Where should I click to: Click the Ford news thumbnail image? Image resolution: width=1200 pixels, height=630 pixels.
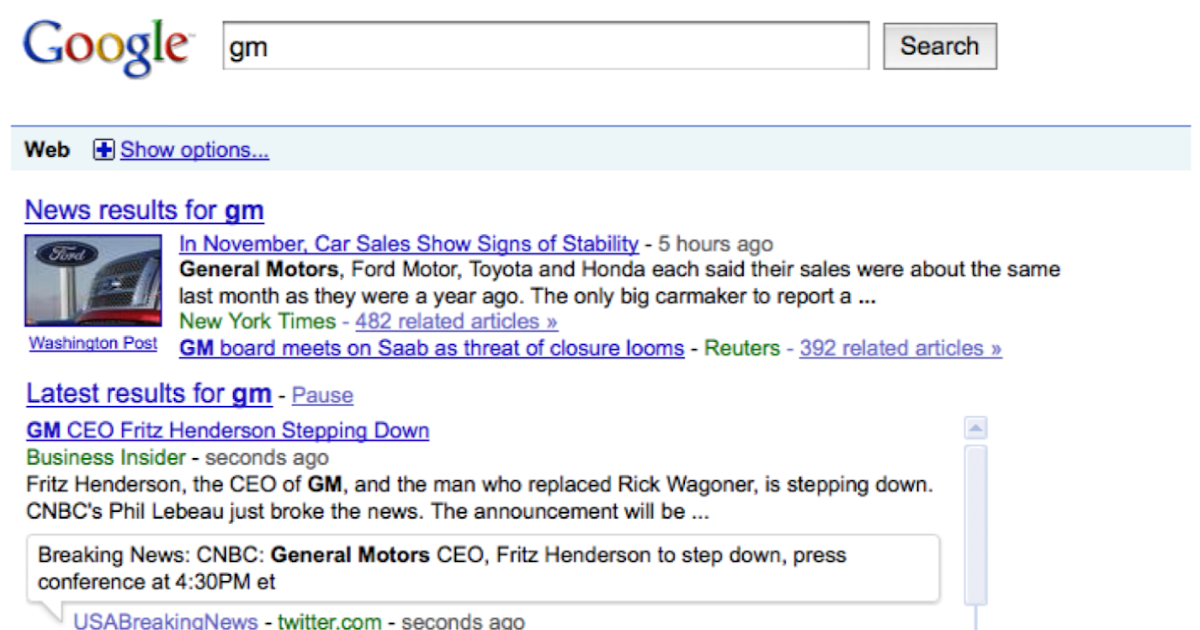tap(93, 280)
